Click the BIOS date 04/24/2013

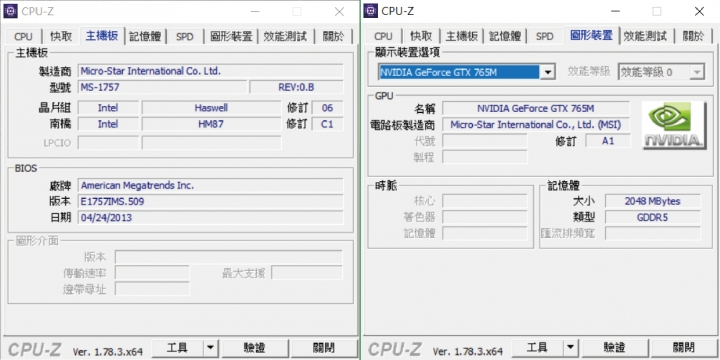(x=210, y=218)
